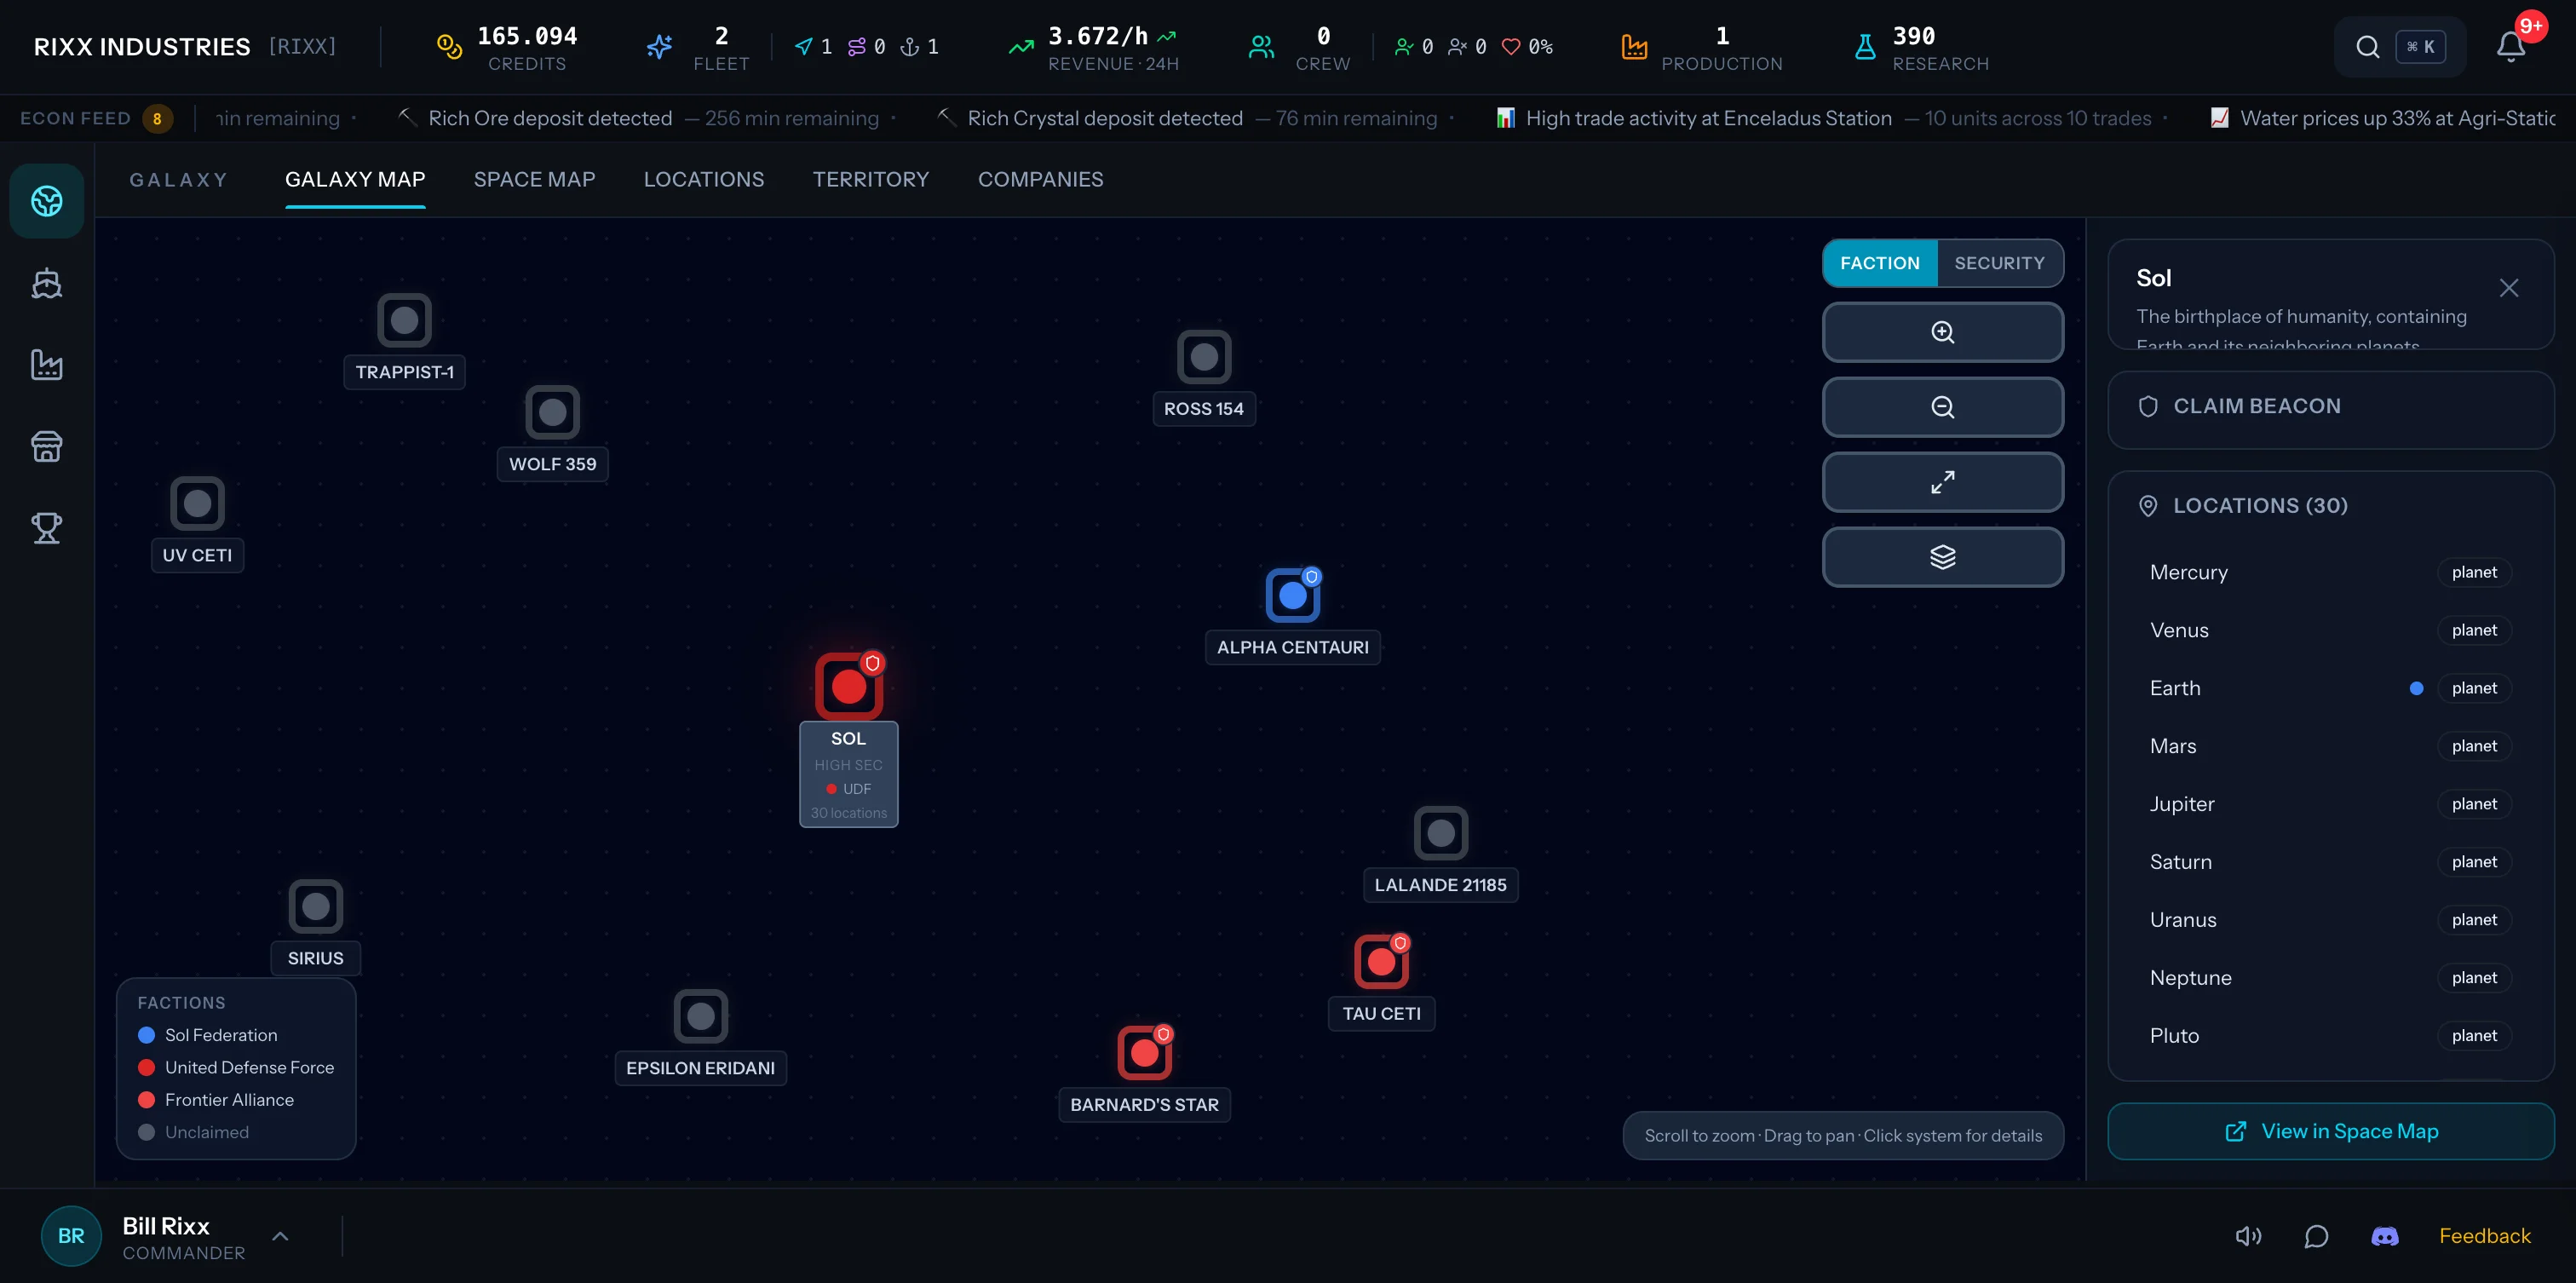Zoom in on the galaxy map
The width and height of the screenshot is (2576, 1283).
pos(1942,332)
